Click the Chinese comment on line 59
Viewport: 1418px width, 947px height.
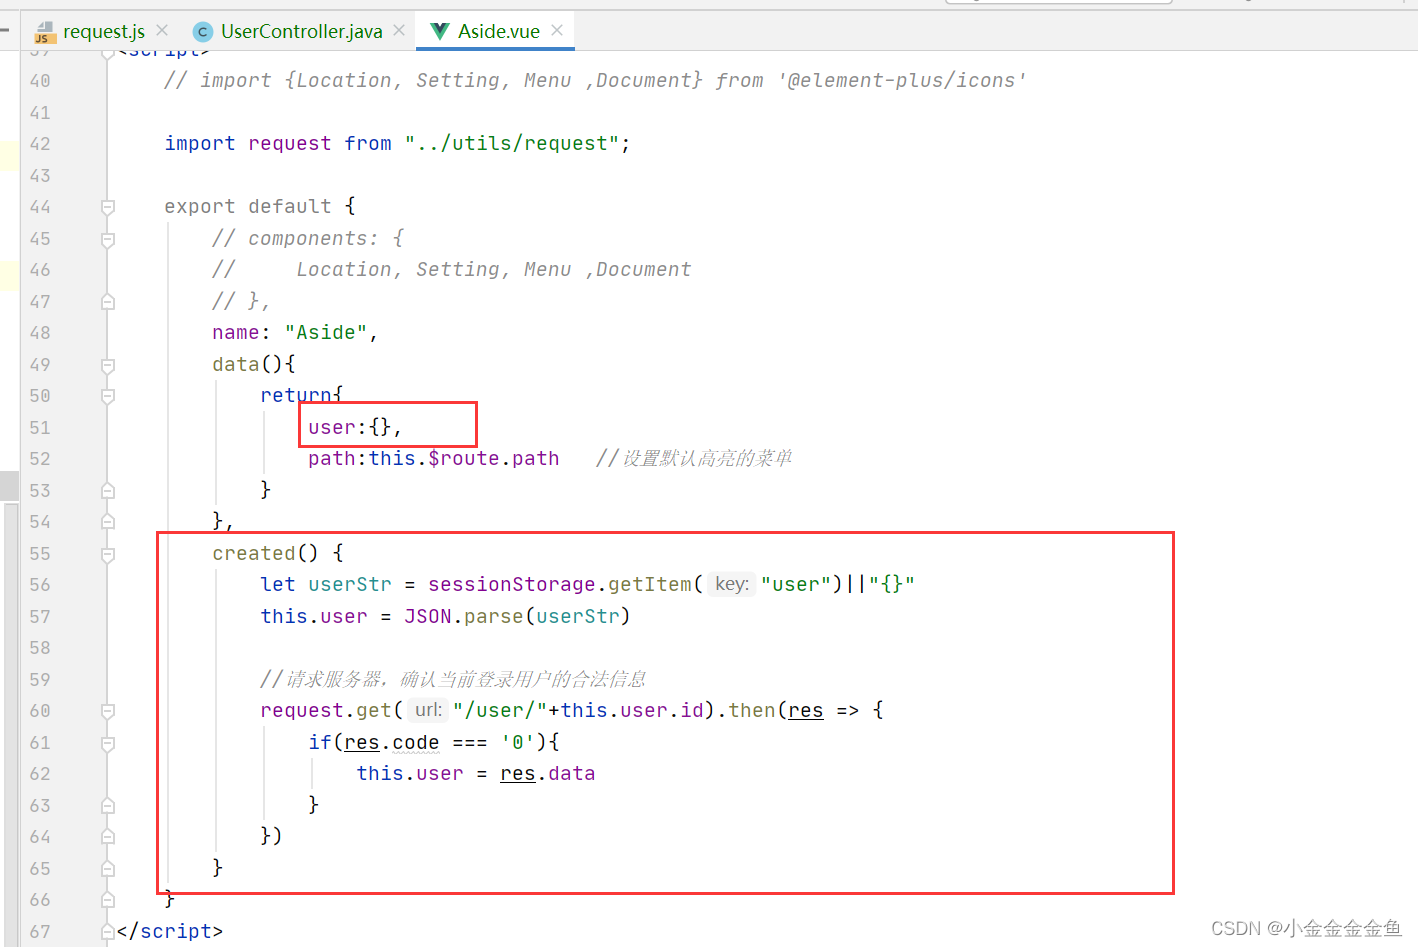453,680
